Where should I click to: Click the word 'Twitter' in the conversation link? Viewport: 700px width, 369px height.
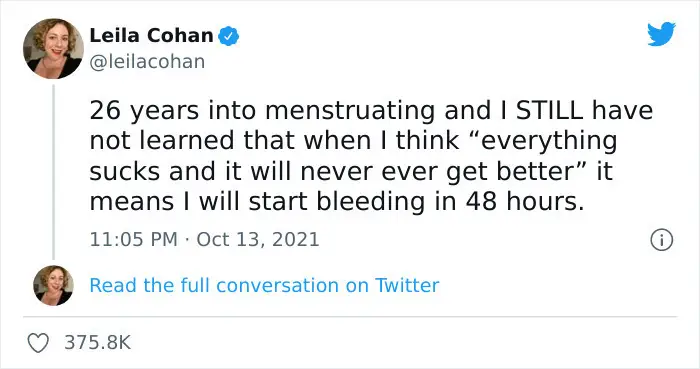[407, 286]
